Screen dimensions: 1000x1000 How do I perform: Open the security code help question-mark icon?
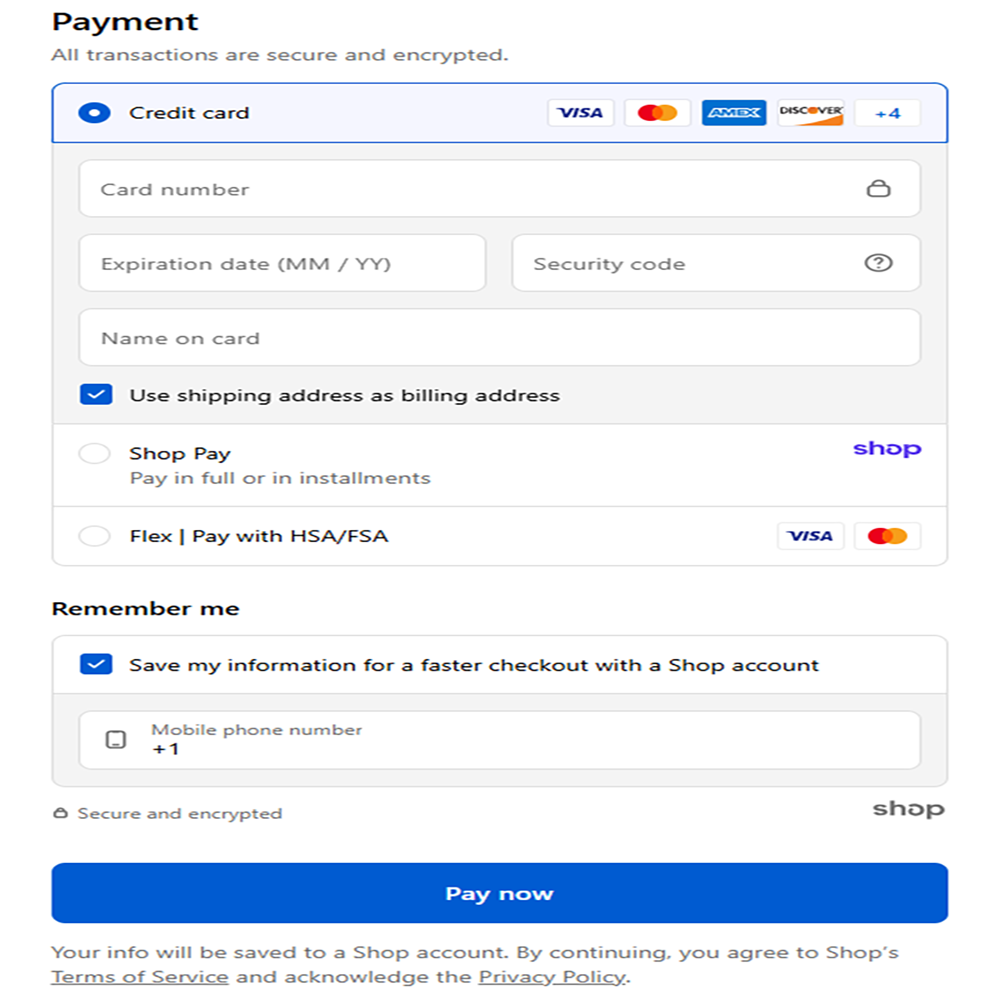(x=878, y=263)
